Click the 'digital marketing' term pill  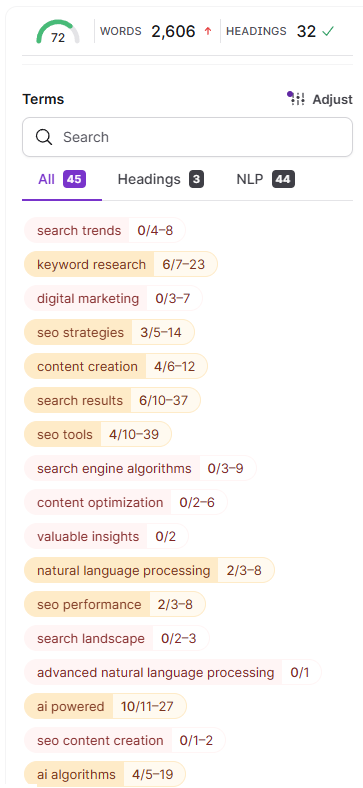113,298
